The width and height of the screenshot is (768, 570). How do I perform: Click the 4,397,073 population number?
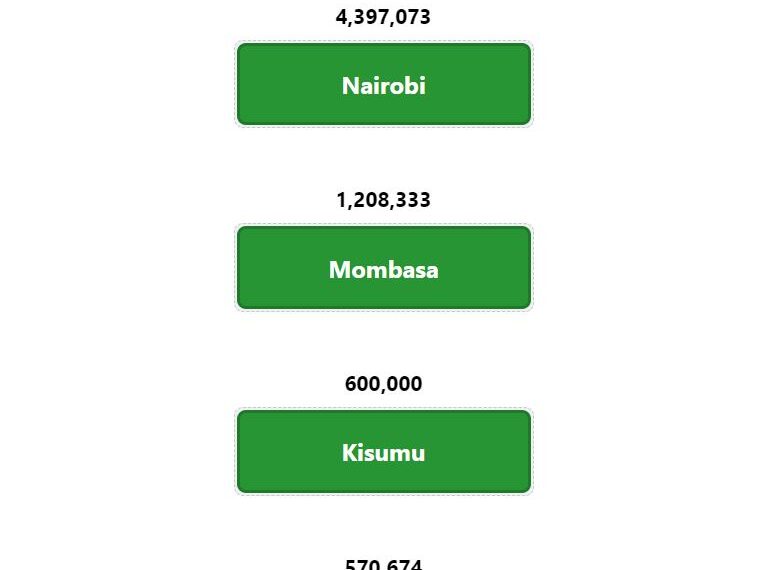click(383, 17)
